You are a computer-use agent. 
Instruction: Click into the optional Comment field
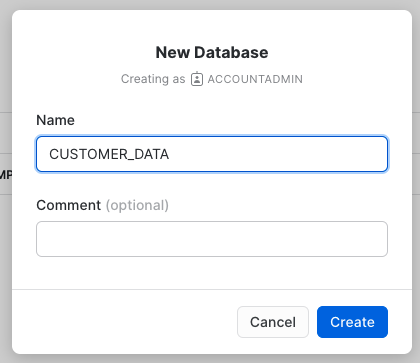tap(212, 239)
